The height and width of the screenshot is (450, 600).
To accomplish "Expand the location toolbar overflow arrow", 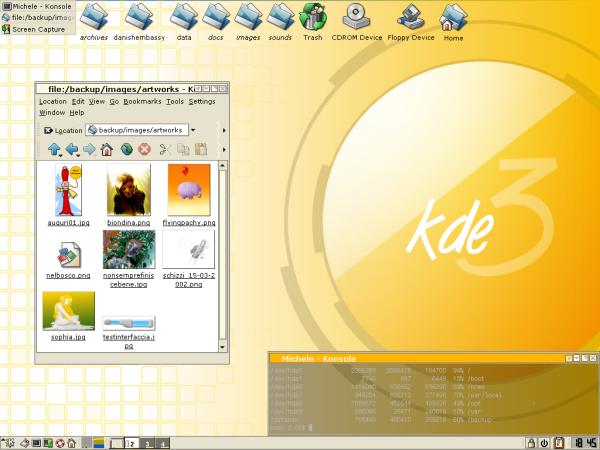I will (224, 130).
